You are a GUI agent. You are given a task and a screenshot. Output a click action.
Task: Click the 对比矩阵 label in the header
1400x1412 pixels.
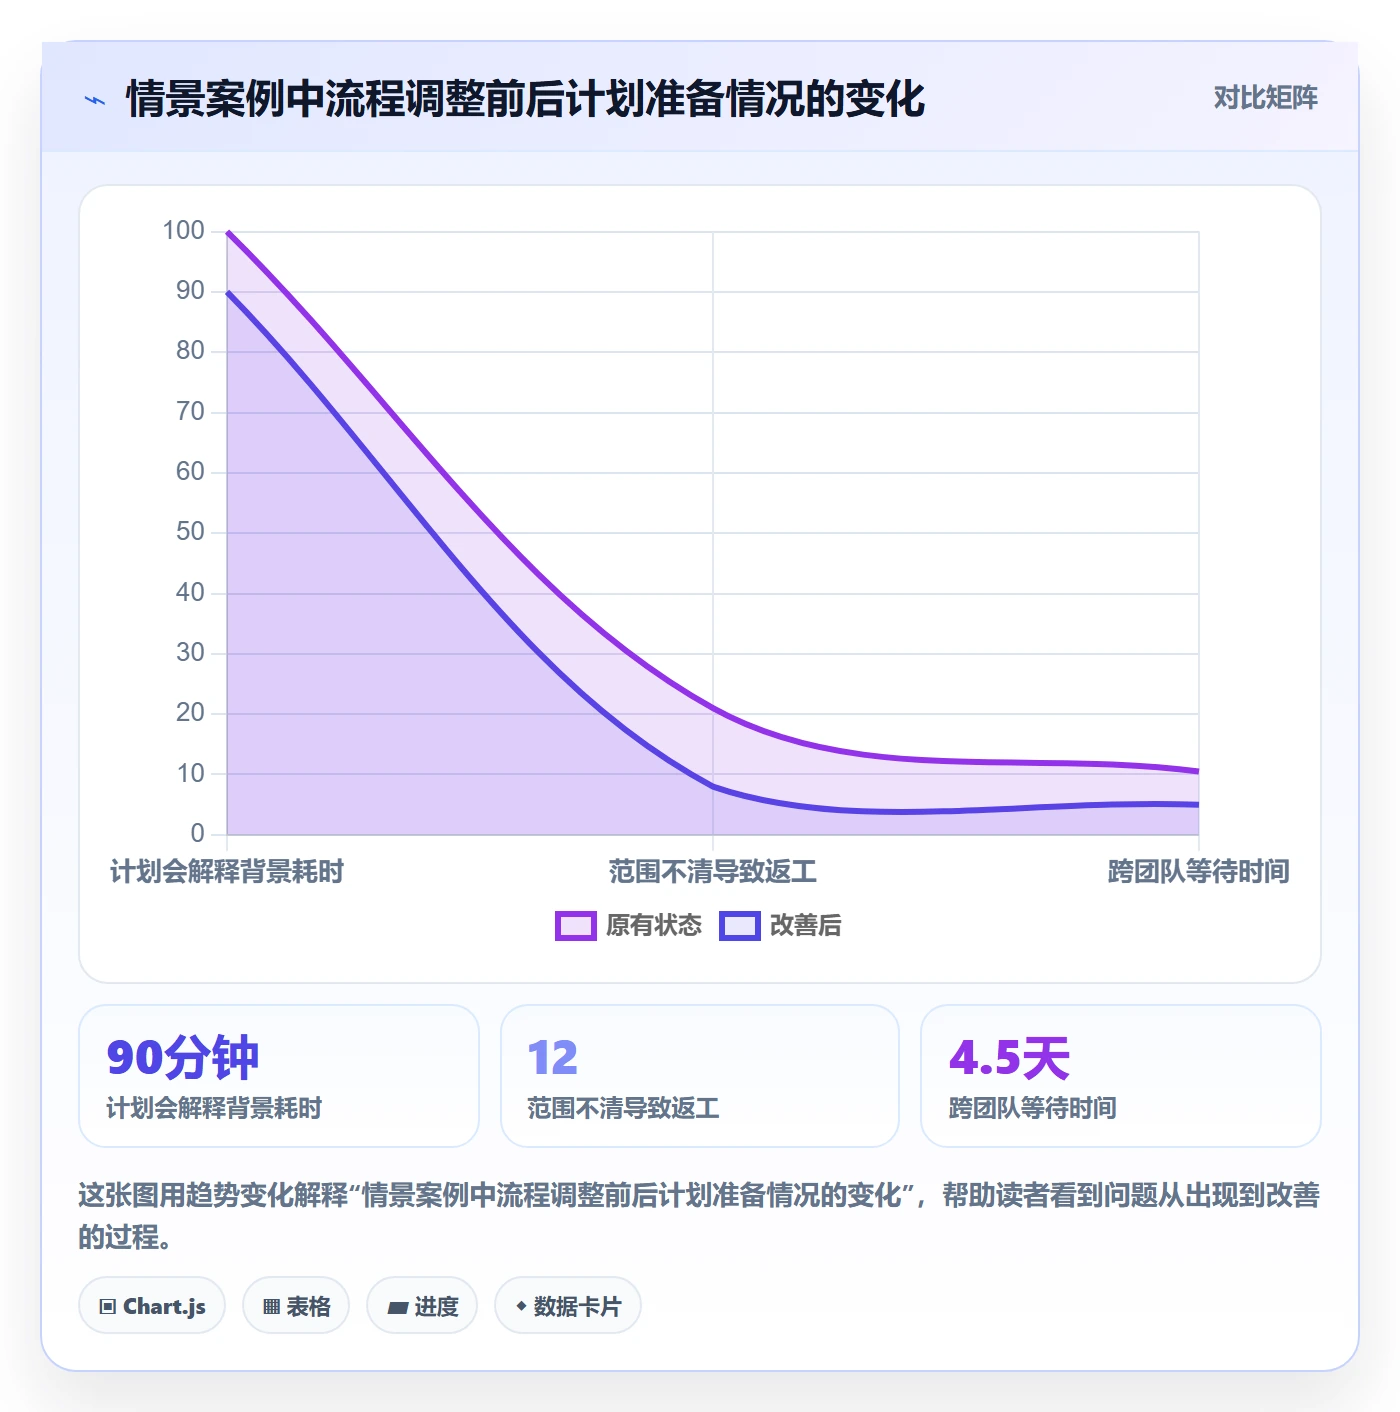1265,98
